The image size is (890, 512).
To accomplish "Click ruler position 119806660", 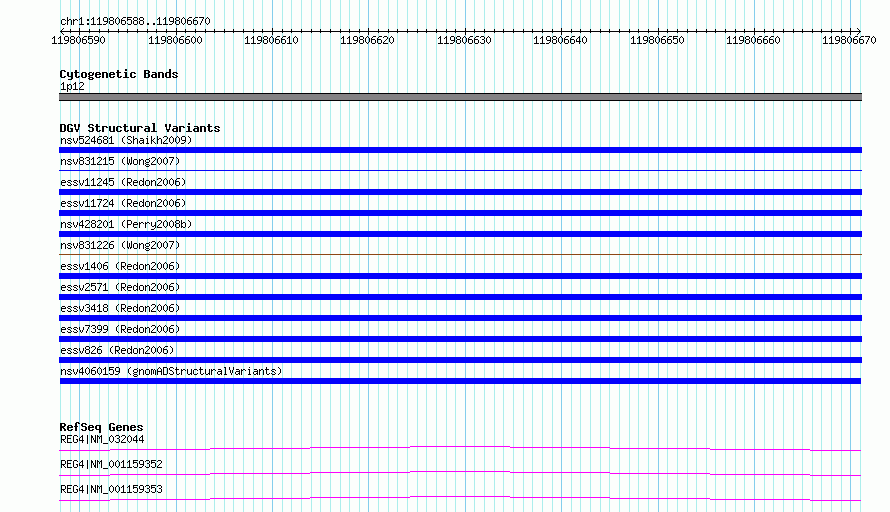I will point(753,40).
